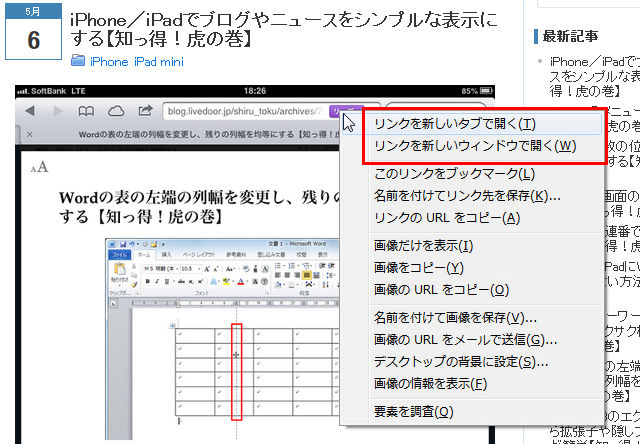Click the May 6 date calendar badge
This screenshot has height=444, width=640.
coord(33,31)
